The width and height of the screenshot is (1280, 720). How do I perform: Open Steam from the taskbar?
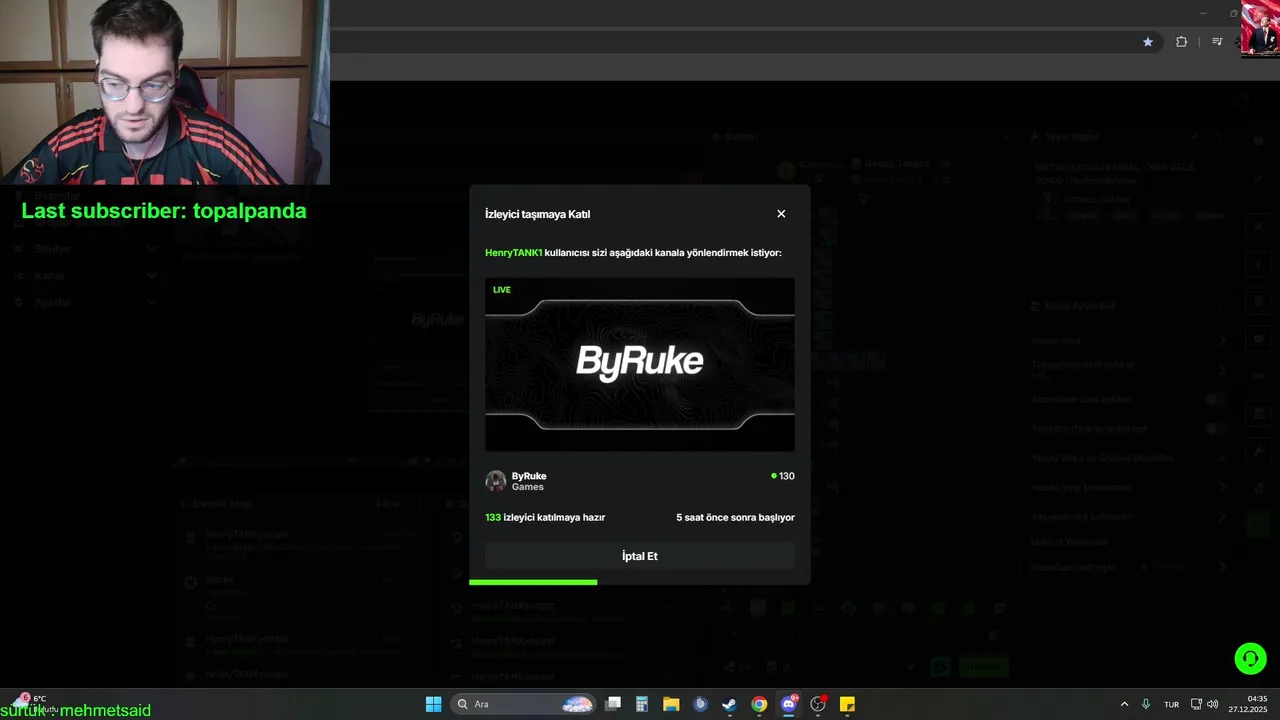(x=730, y=704)
